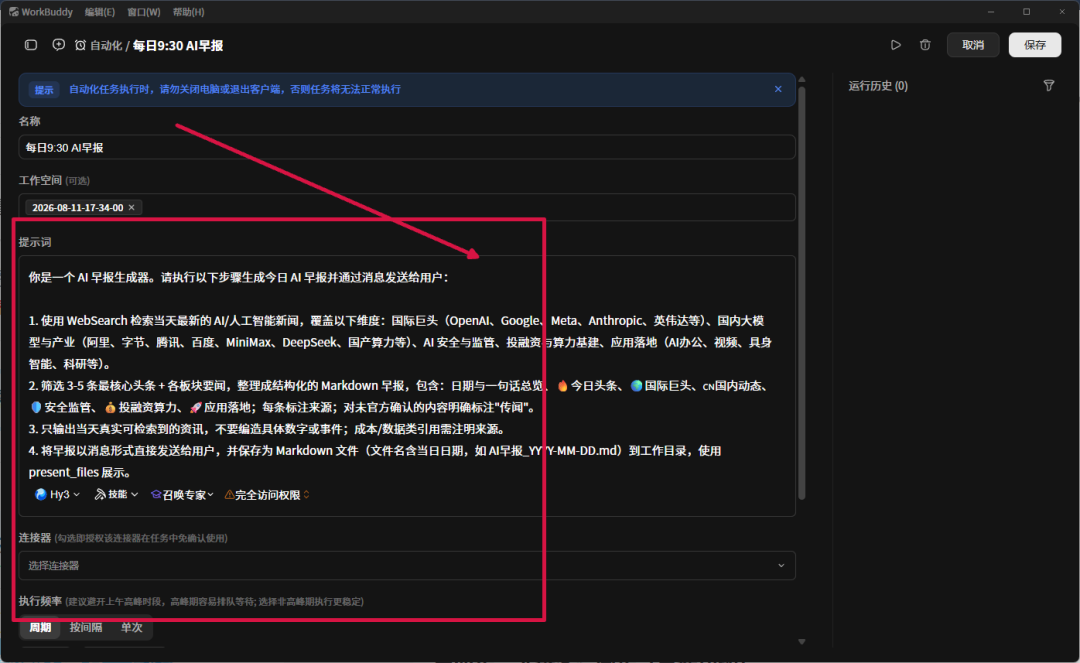This screenshot has height=663, width=1080.
Task: Click the WorkBuddy app logo
Action: point(14,12)
